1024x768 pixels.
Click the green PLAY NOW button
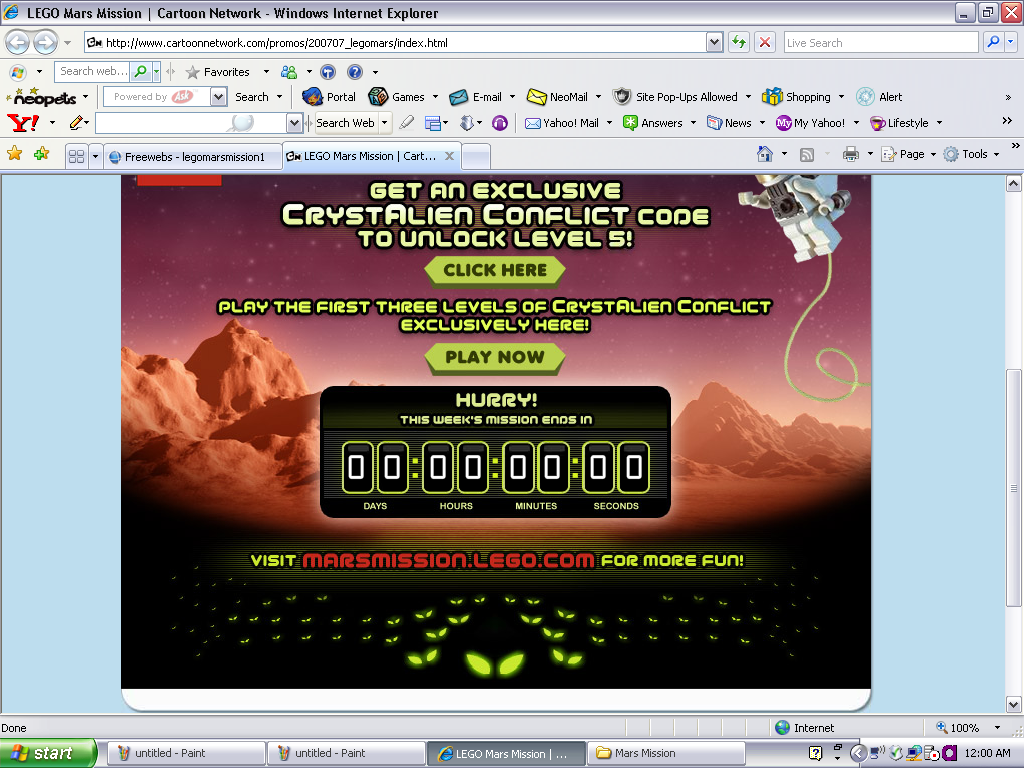coord(494,357)
